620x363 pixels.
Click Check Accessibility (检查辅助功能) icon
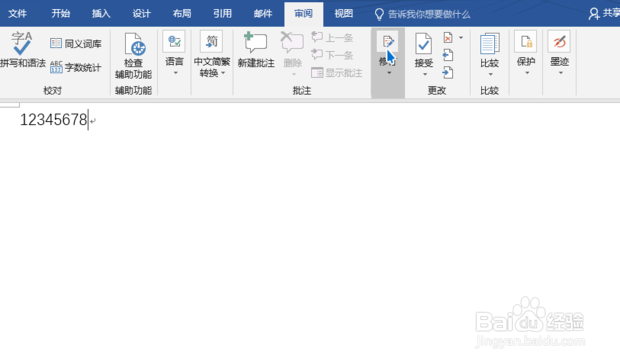point(134,43)
